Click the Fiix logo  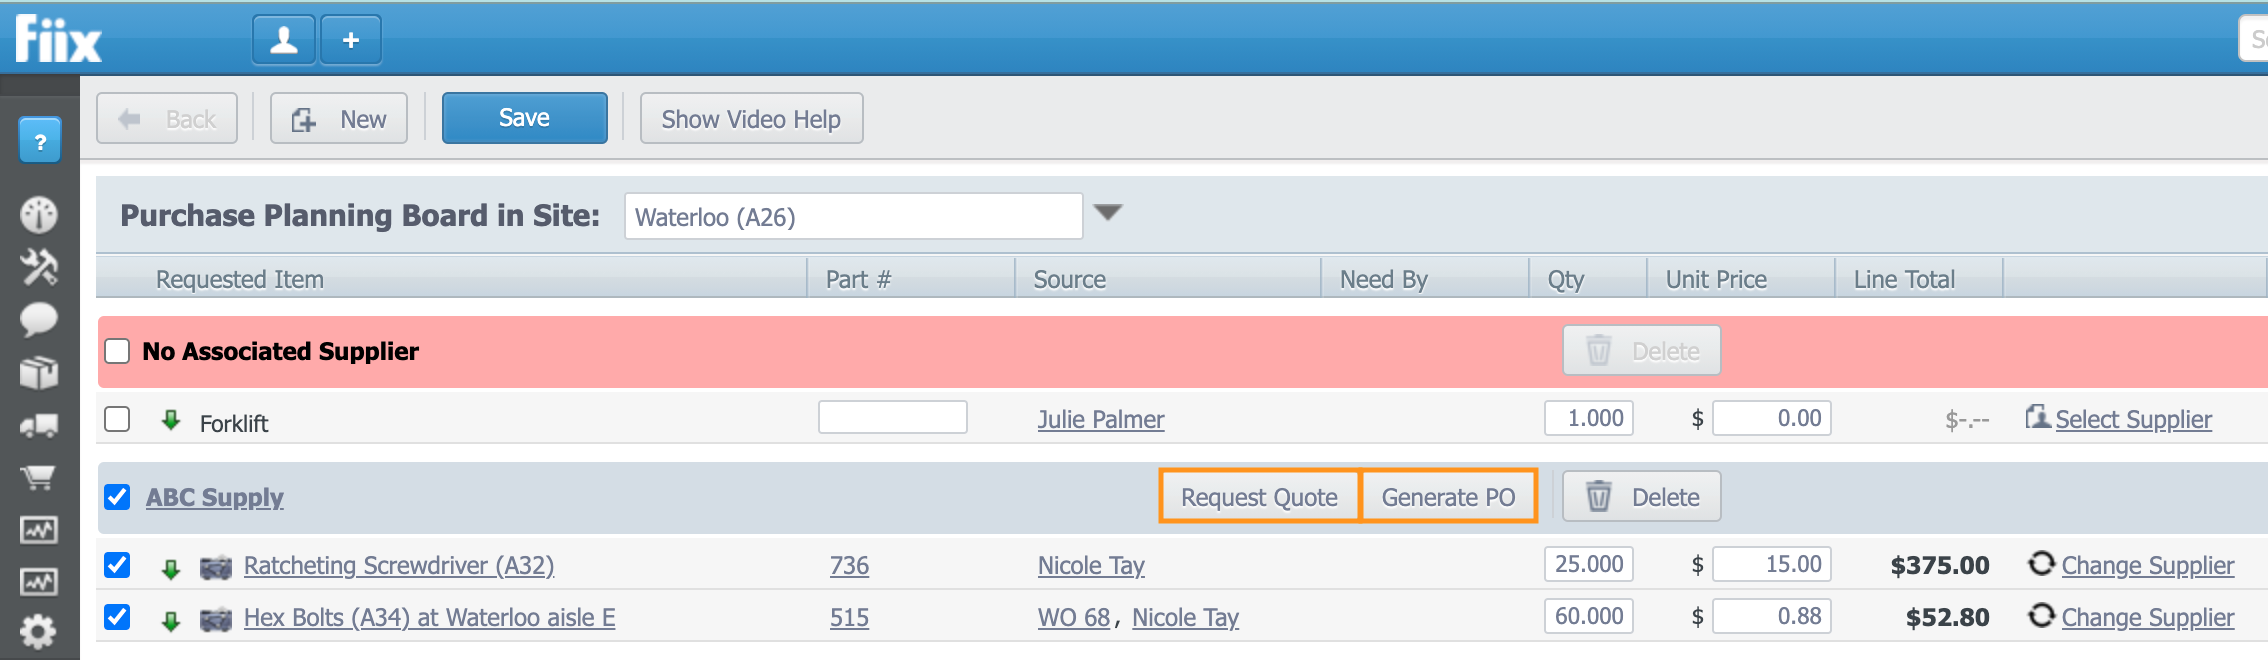pyautogui.click(x=58, y=40)
